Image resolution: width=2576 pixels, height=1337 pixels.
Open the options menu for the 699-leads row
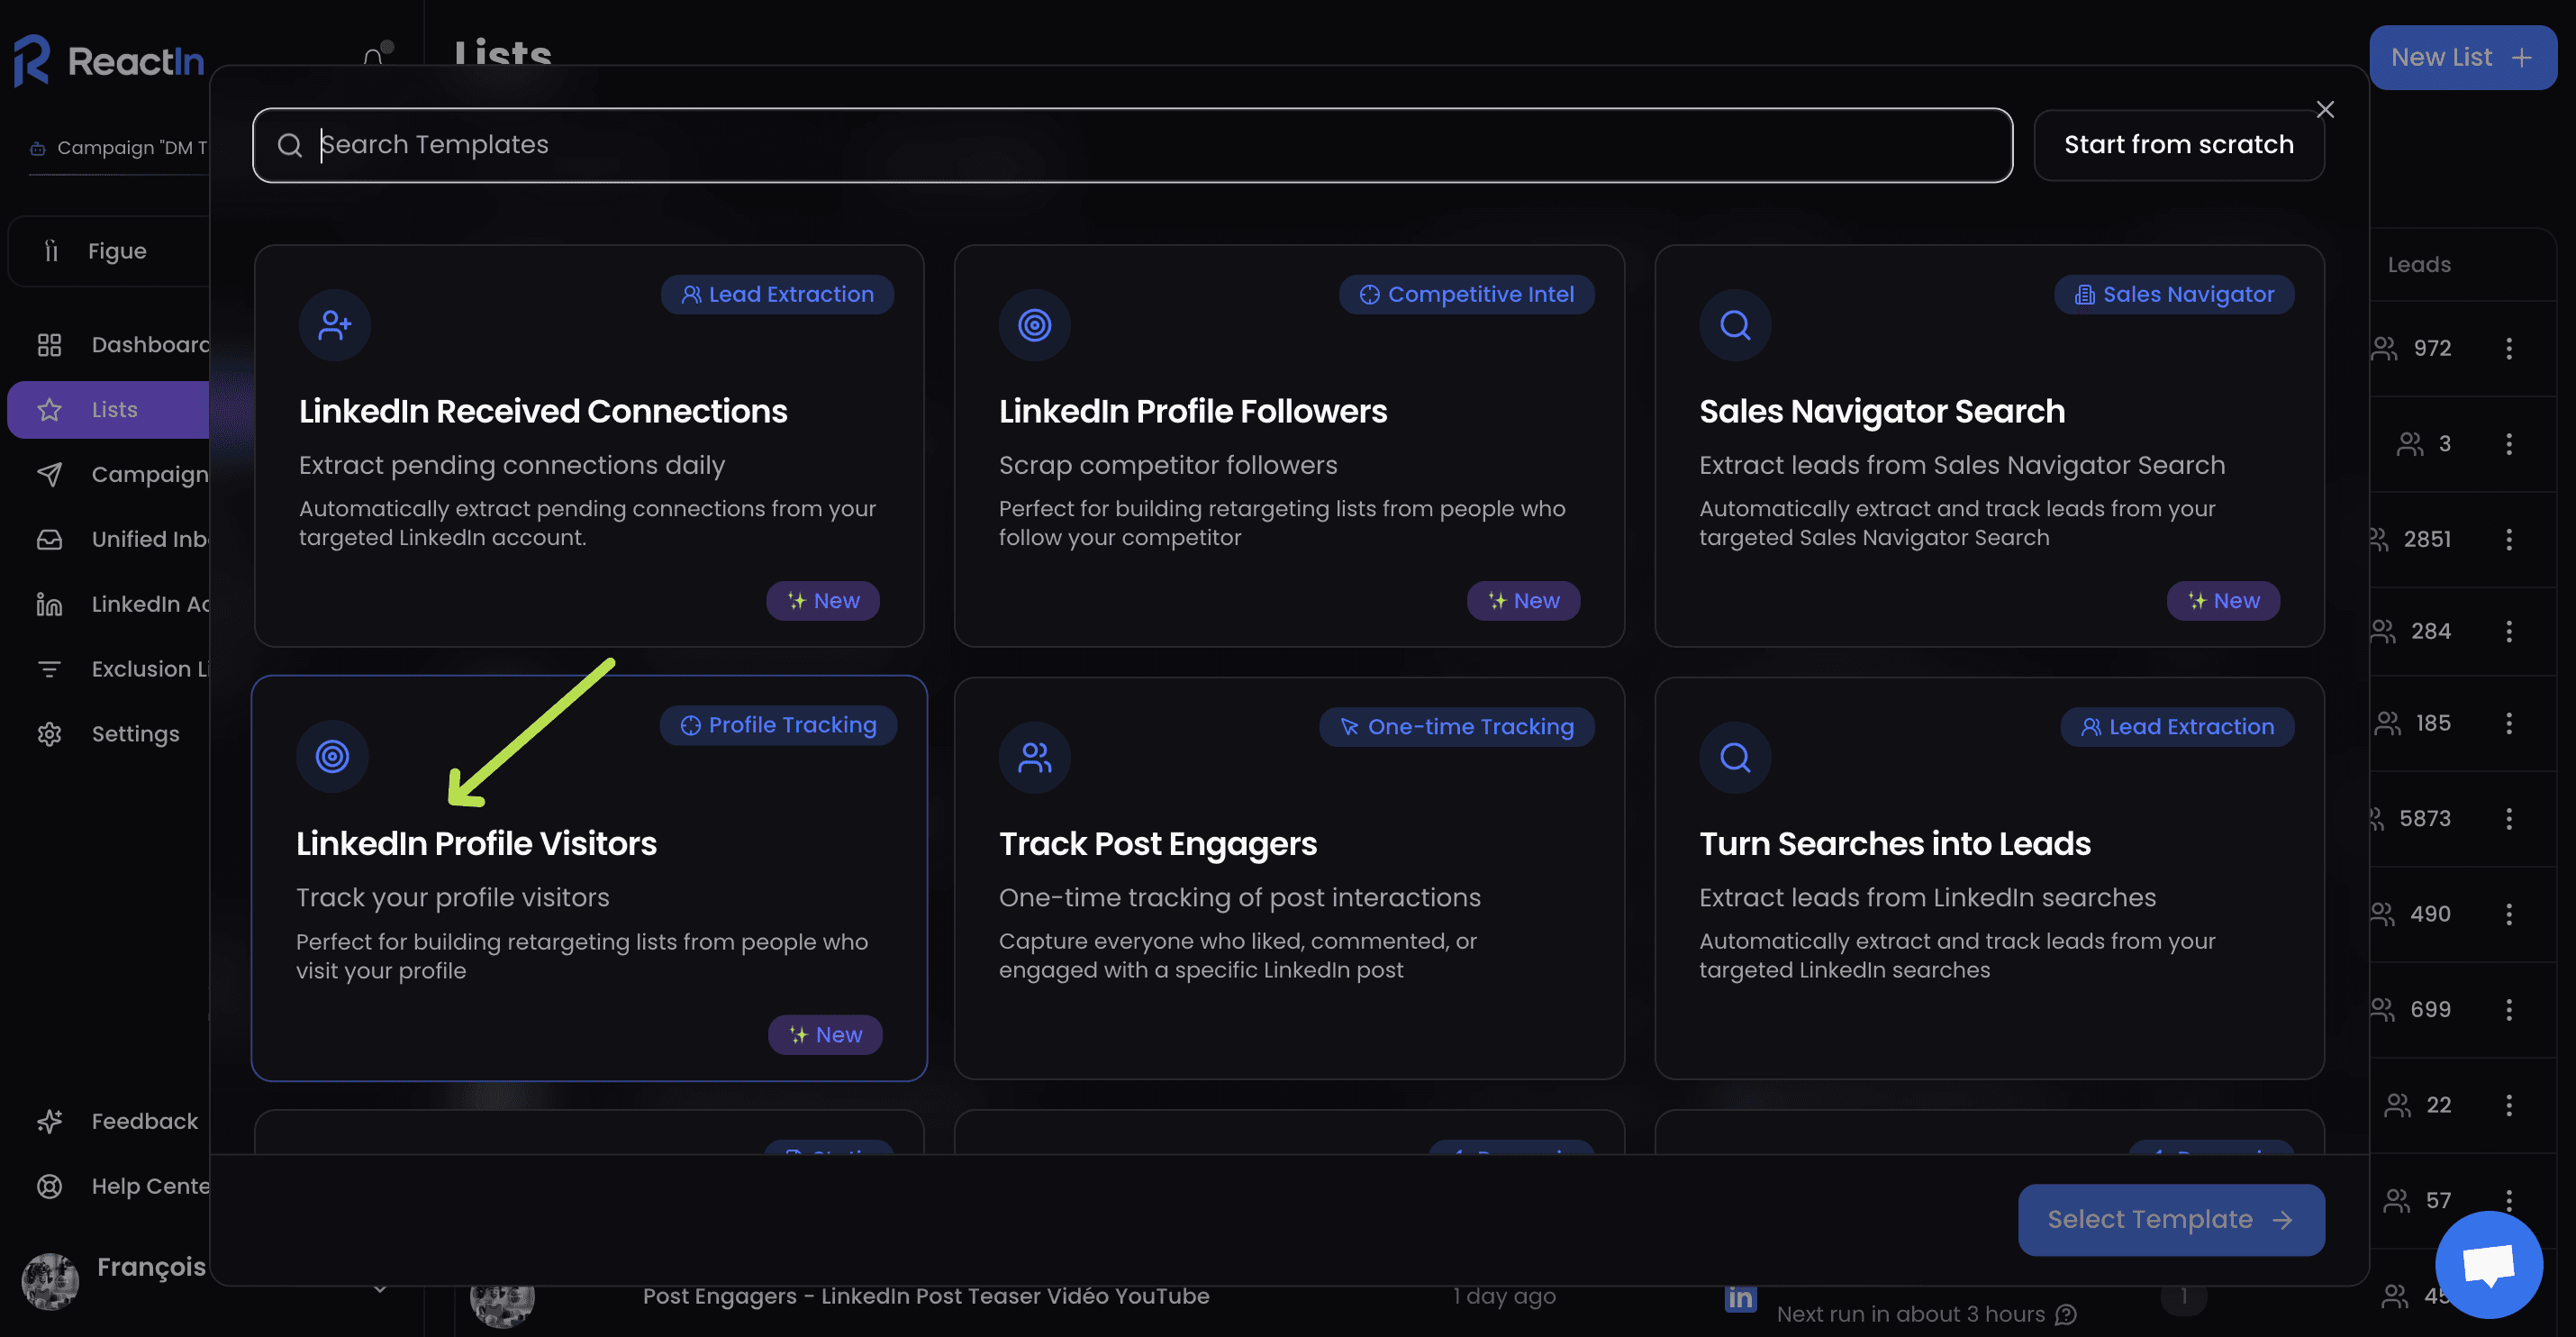[2508, 1010]
